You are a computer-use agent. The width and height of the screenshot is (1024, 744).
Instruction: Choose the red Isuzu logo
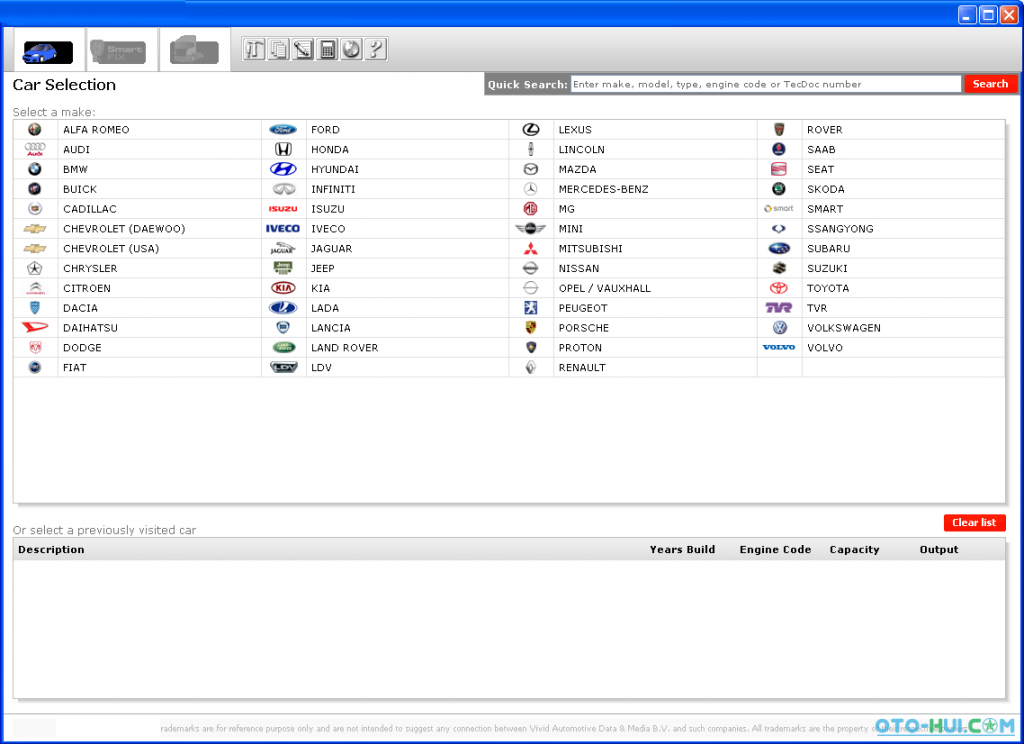pyautogui.click(x=283, y=209)
